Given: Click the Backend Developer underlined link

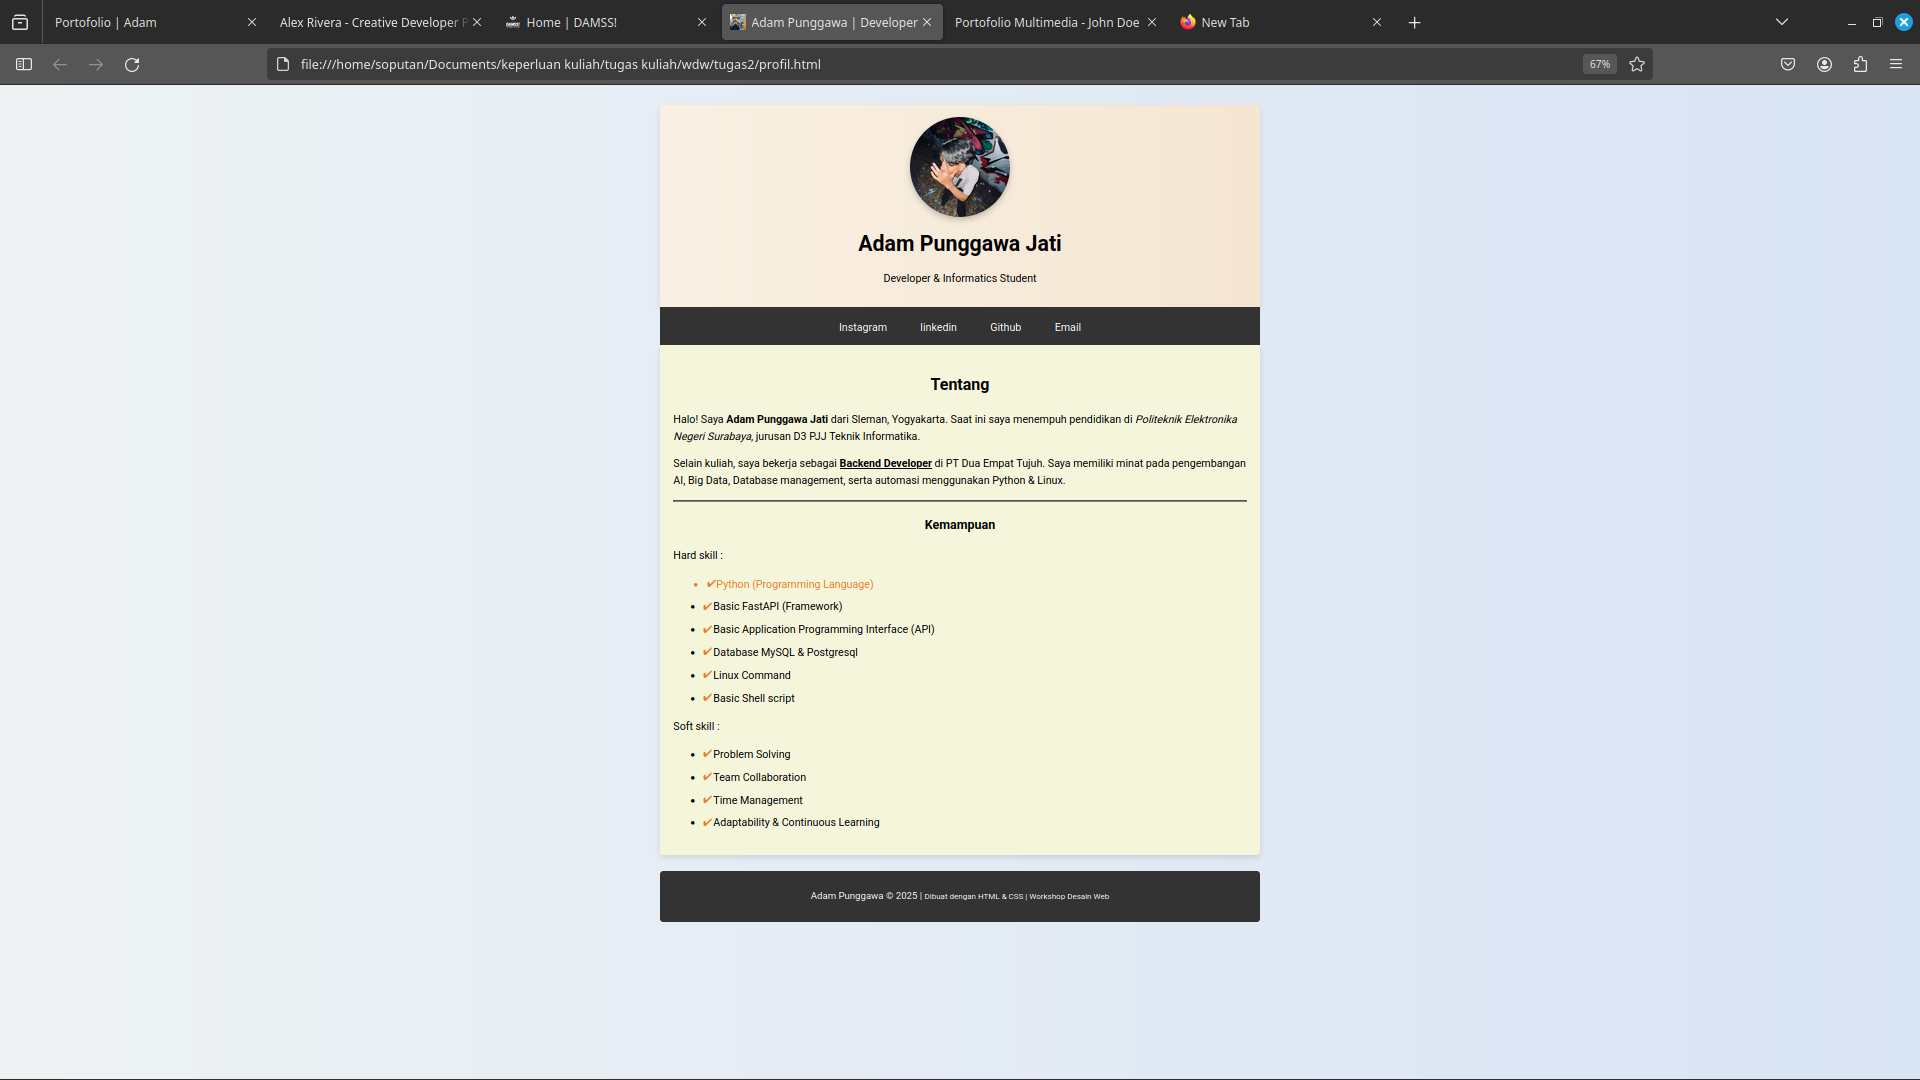Looking at the screenshot, I should pos(885,463).
